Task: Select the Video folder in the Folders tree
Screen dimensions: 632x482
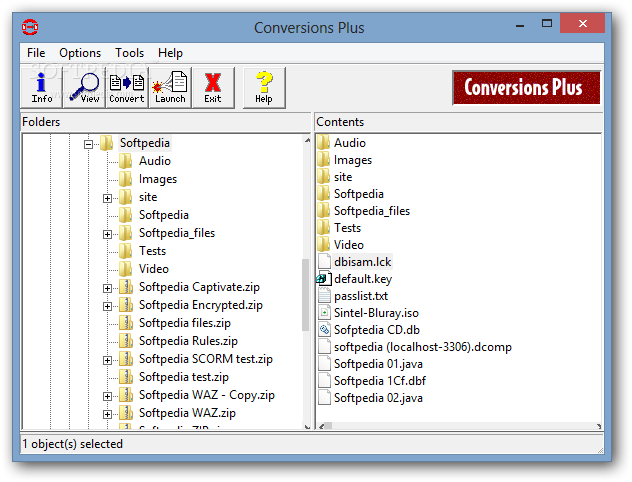Action: [154, 269]
